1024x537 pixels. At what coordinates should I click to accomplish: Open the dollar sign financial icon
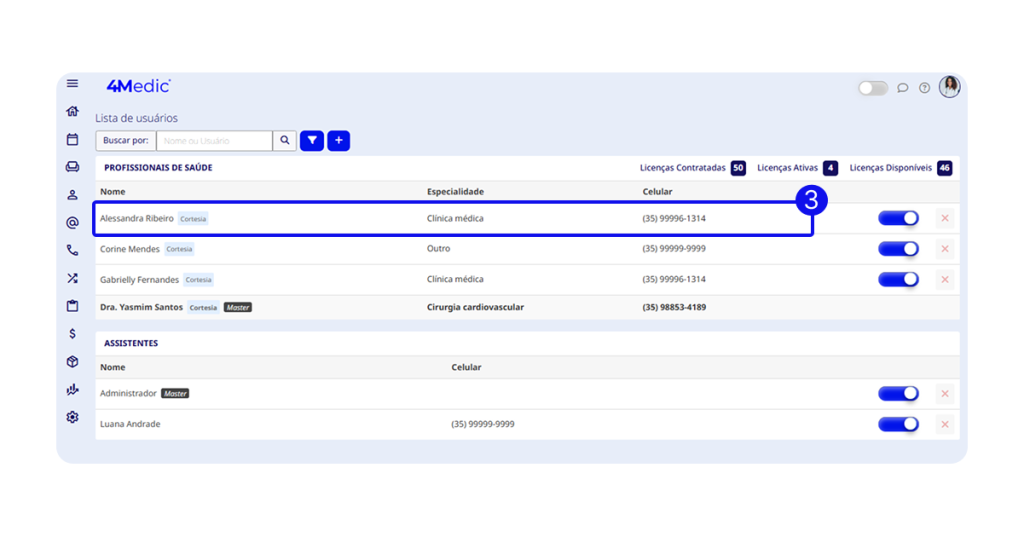(72, 334)
